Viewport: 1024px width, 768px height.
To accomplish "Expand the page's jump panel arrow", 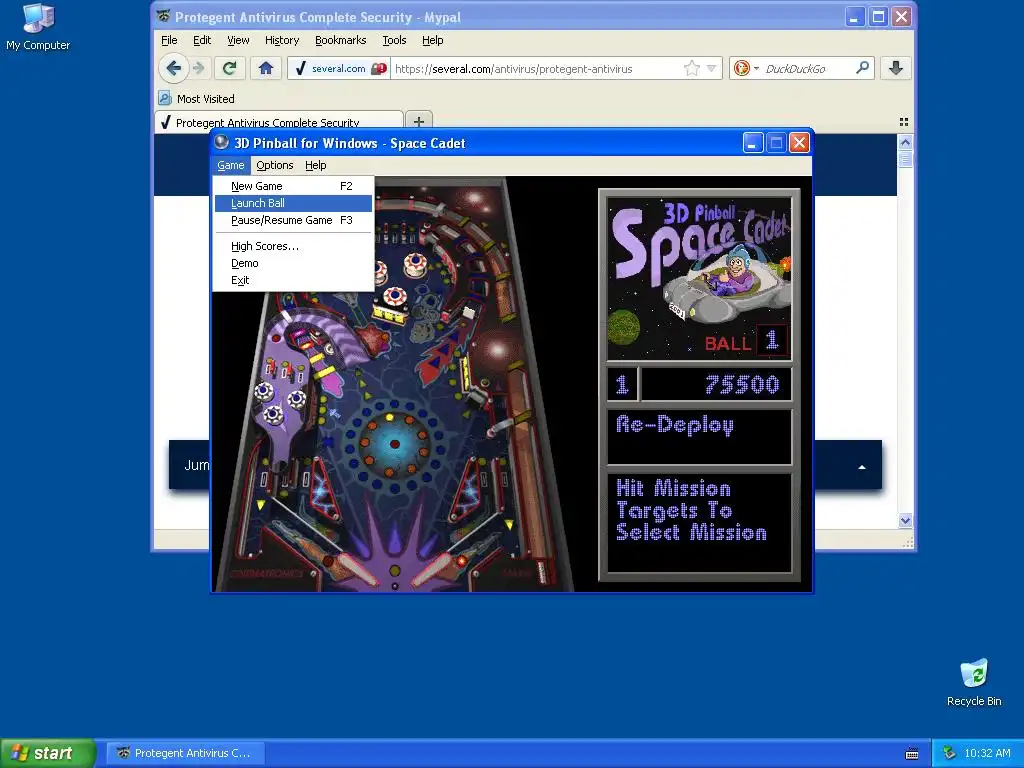I will coord(862,467).
